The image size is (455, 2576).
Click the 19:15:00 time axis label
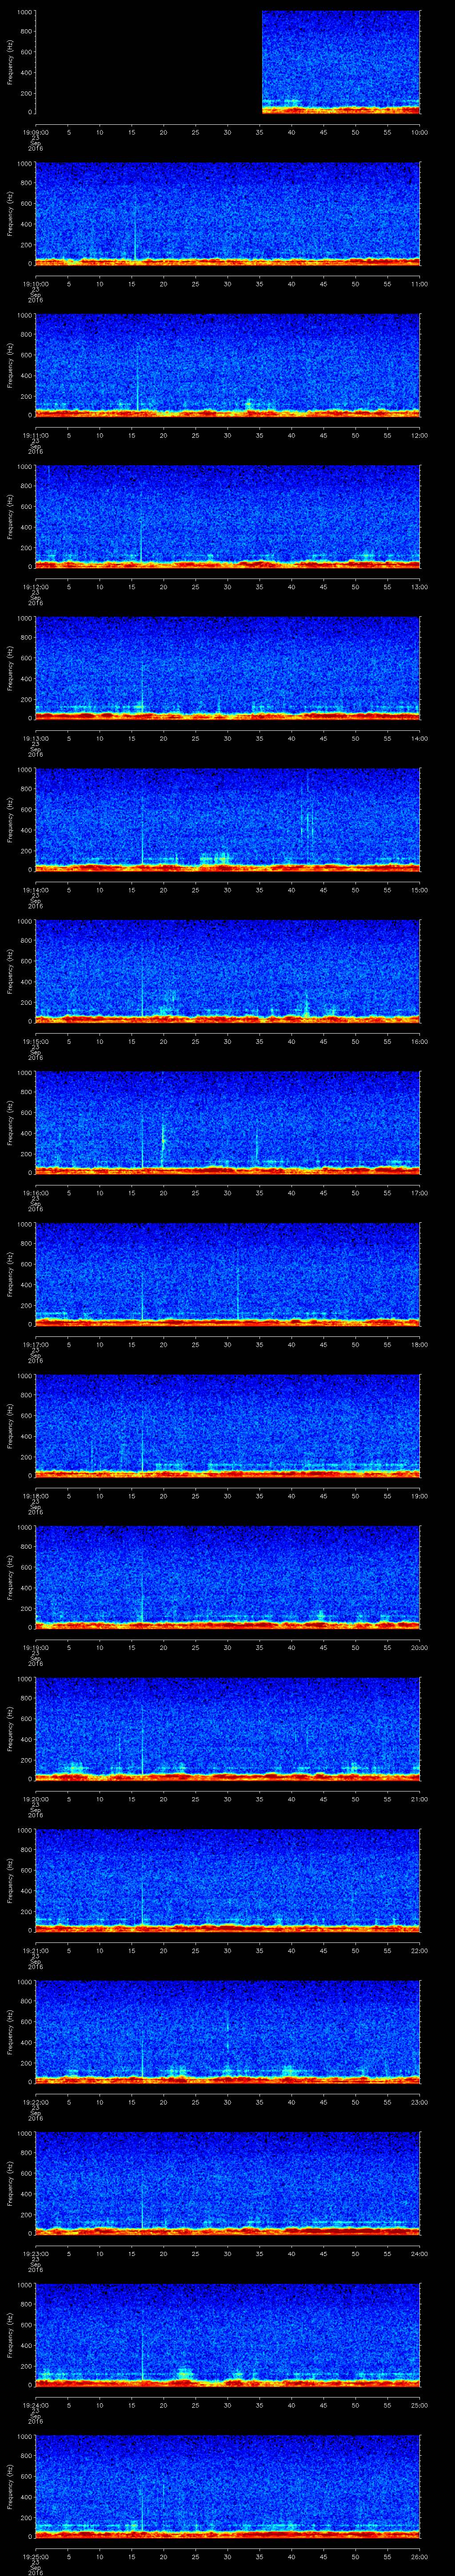tap(36, 1041)
